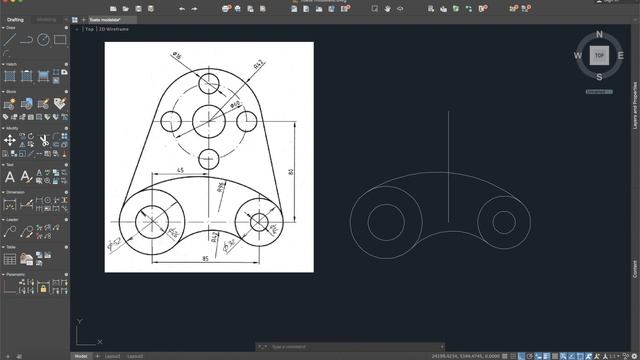The image size is (640, 360).
Task: Open the Layout2 tab
Action: (135, 356)
